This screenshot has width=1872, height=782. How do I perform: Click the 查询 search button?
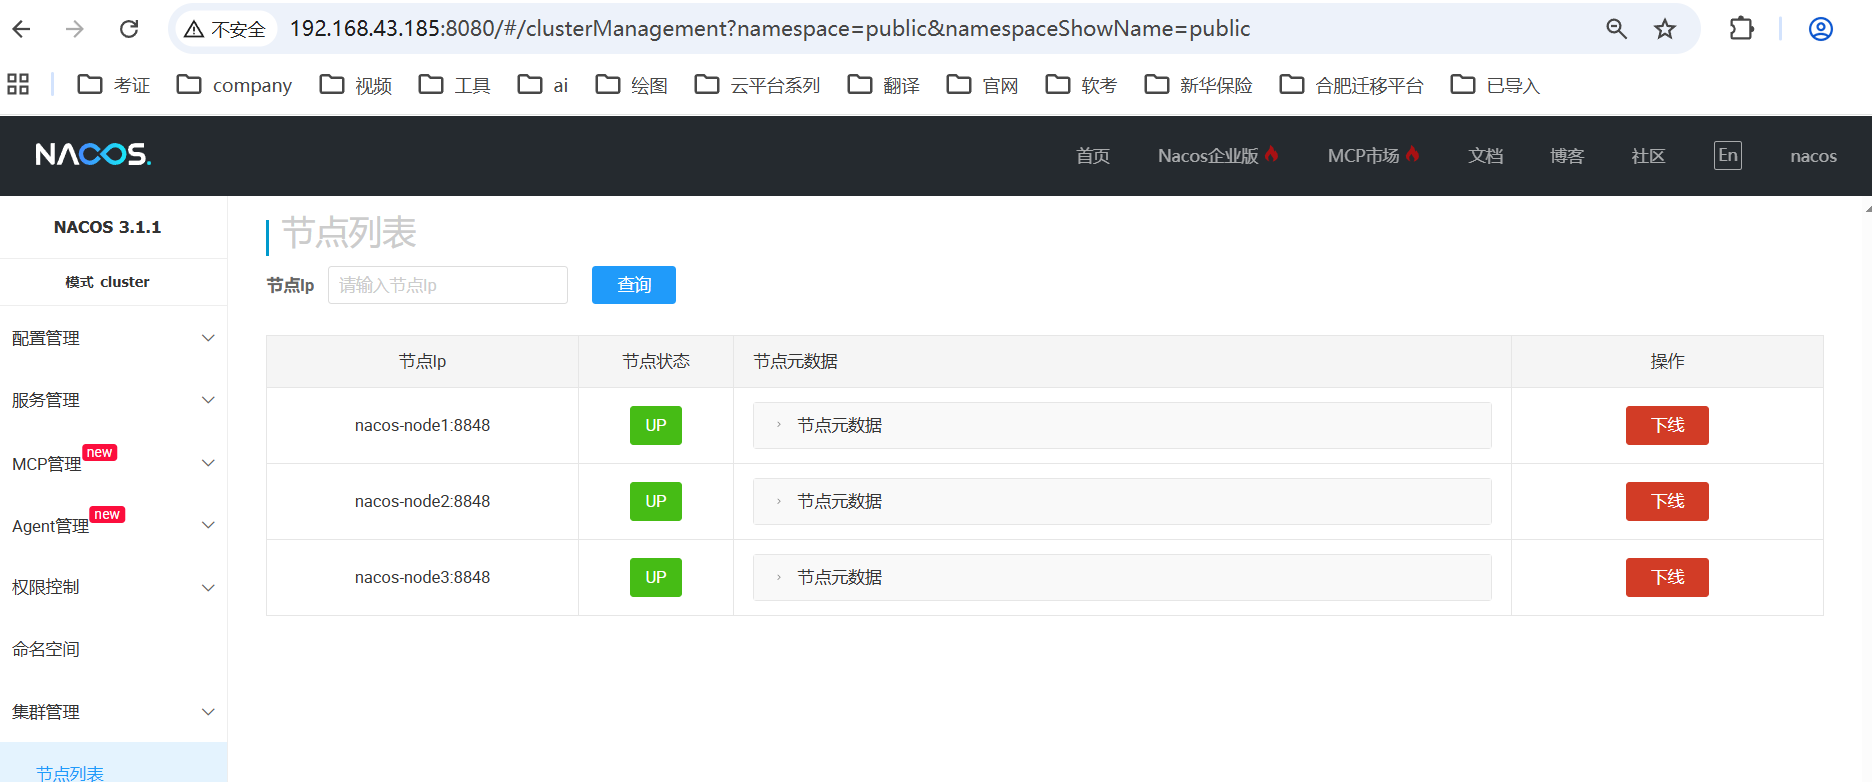(634, 285)
